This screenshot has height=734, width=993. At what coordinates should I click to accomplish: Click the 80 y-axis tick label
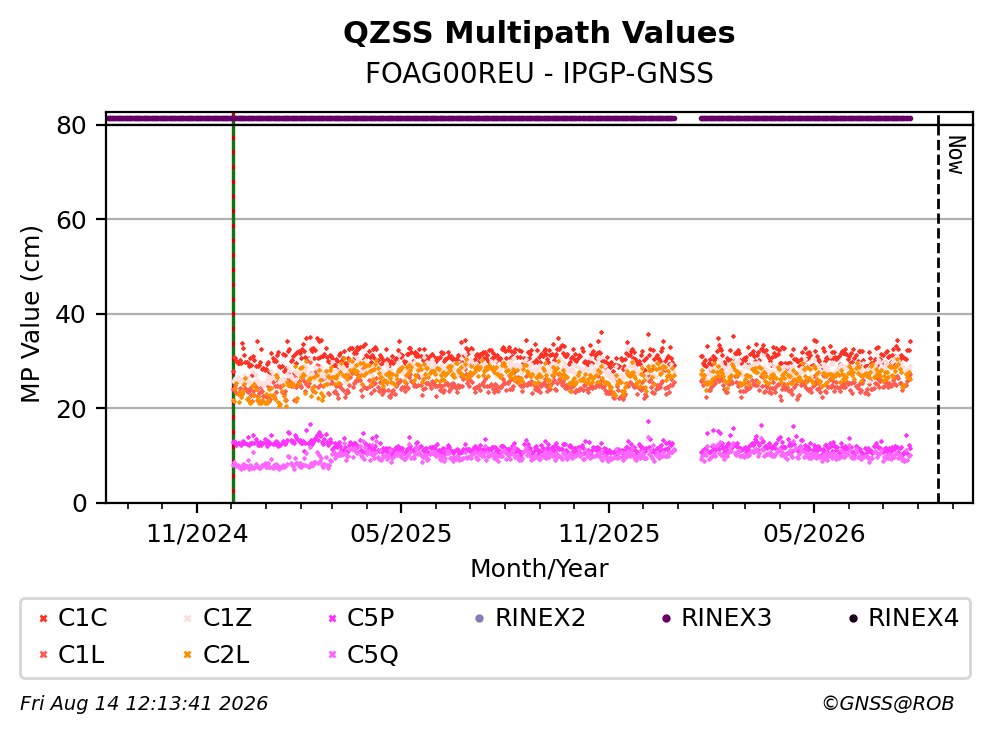coord(72,125)
